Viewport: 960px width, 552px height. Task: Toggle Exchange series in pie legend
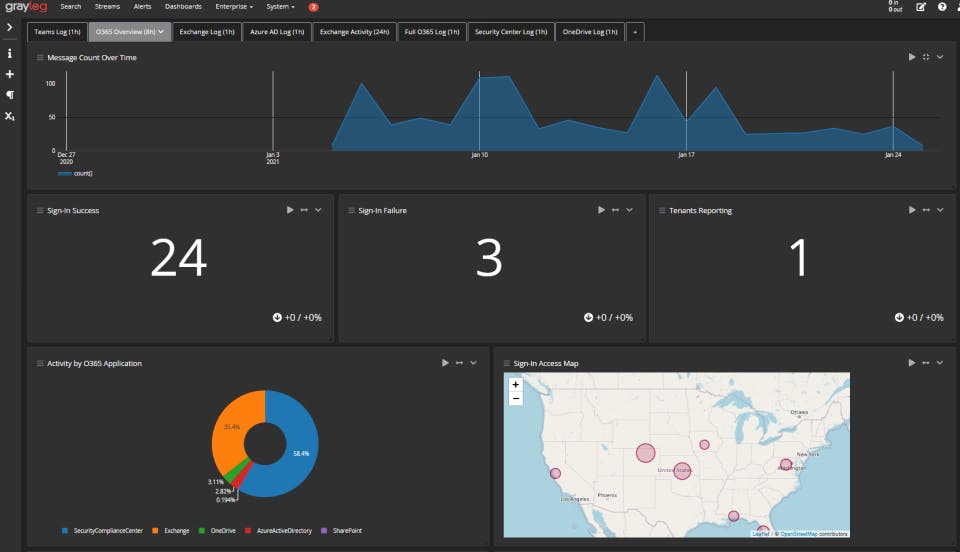click(171, 531)
